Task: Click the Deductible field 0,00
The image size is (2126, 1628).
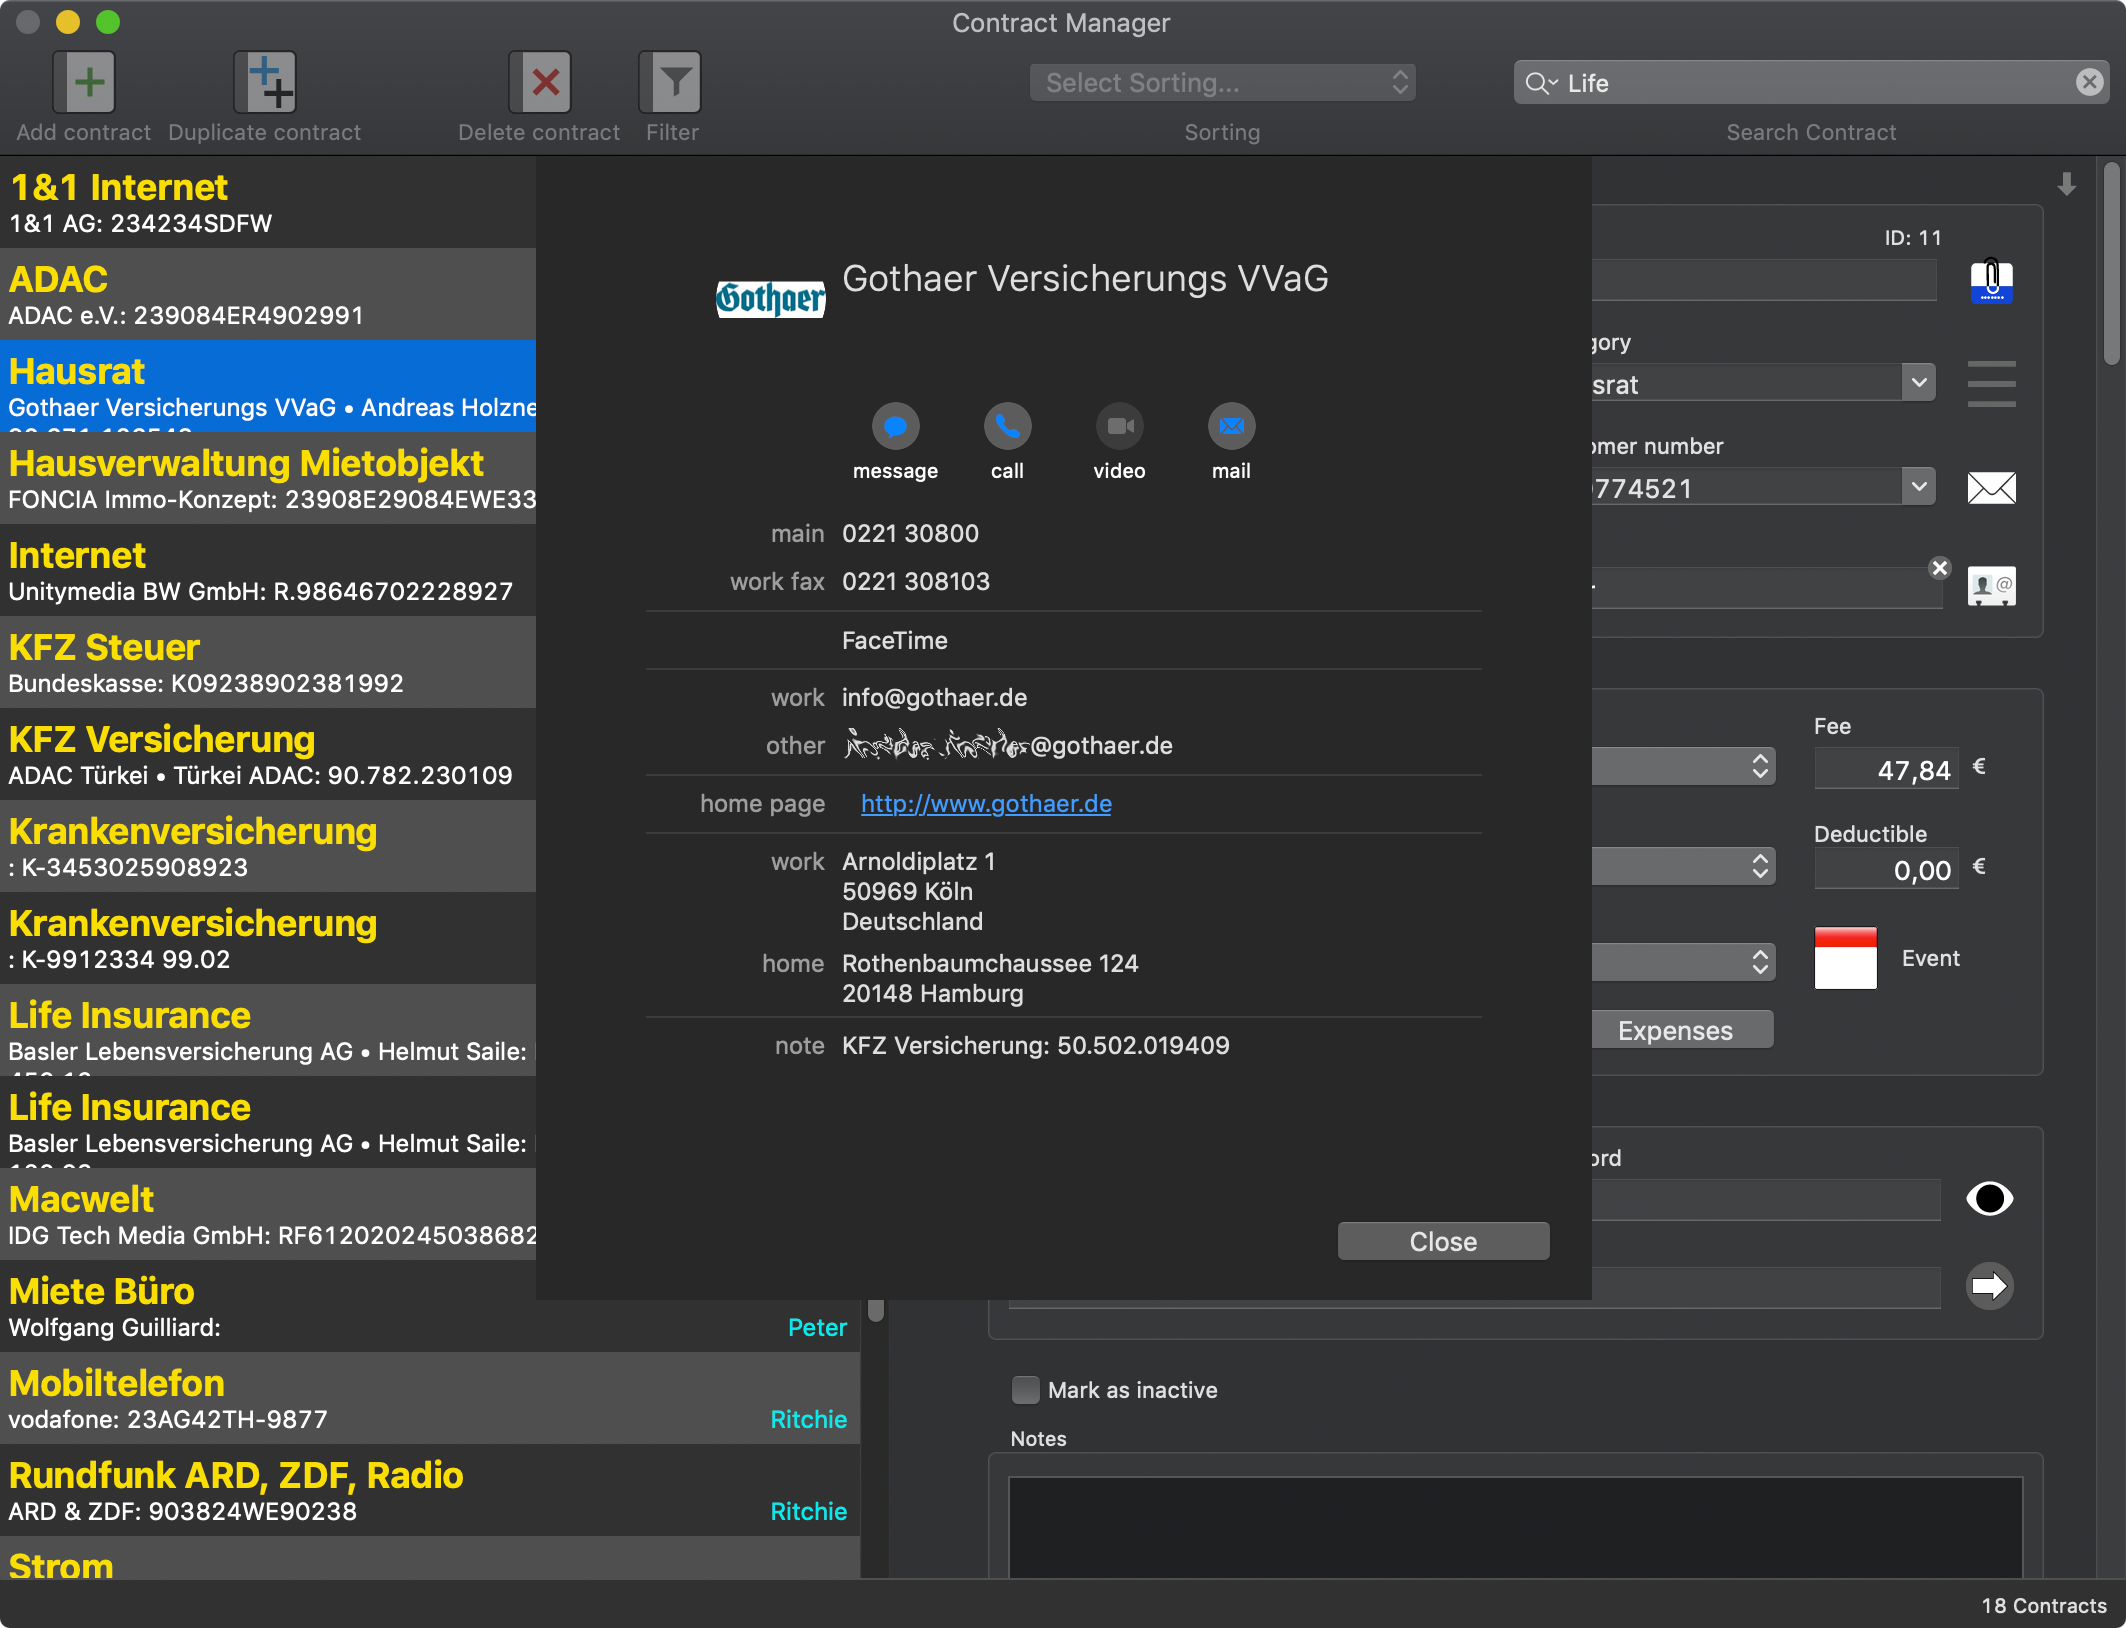Action: tap(1886, 870)
